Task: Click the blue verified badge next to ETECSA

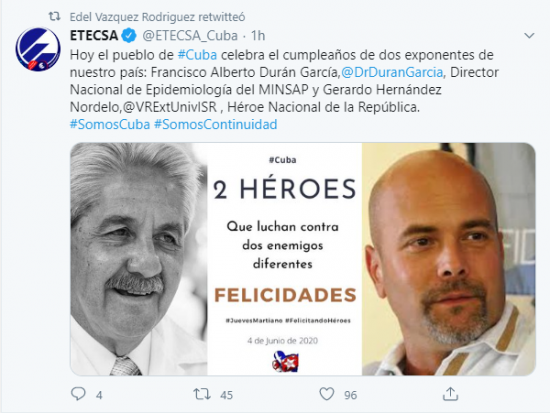Action: point(129,35)
